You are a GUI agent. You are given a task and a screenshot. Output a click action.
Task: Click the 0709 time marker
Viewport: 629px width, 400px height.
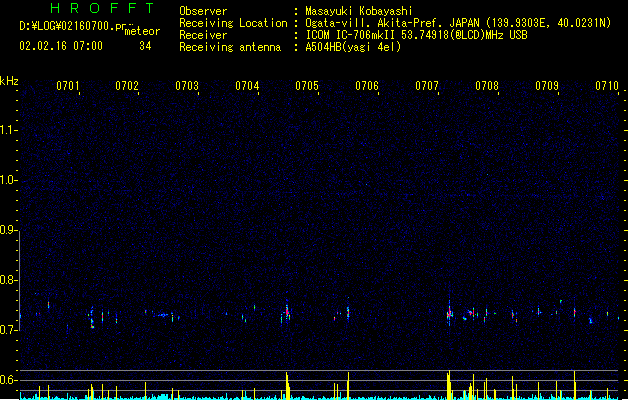click(x=547, y=85)
